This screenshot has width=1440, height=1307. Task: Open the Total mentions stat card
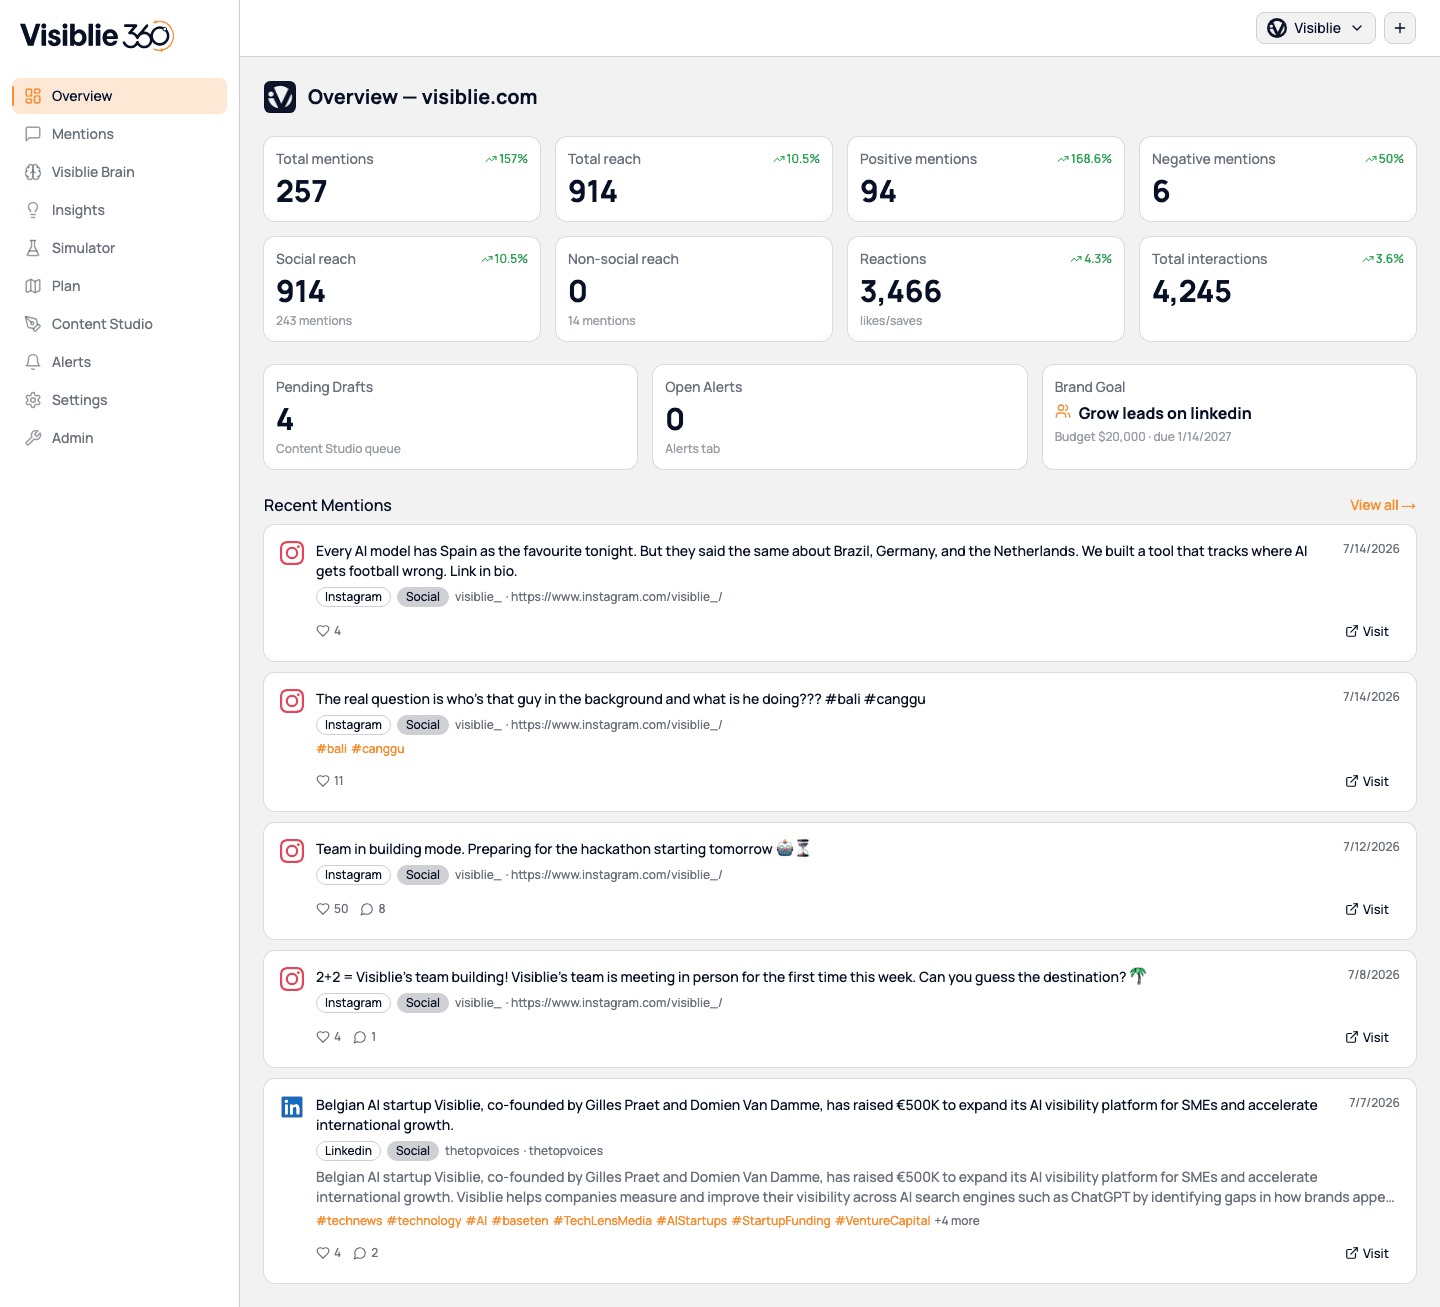coord(402,179)
